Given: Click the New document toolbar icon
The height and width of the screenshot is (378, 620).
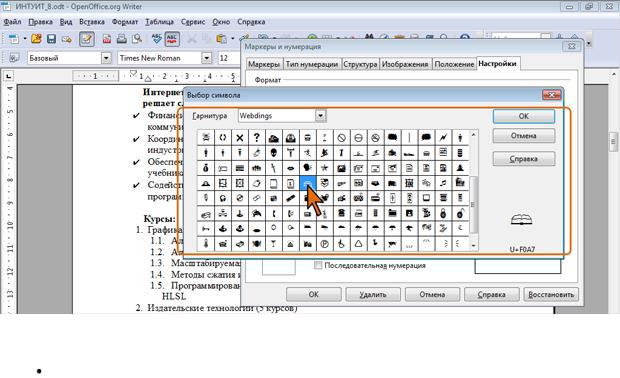Looking at the screenshot, I should (x=14, y=39).
